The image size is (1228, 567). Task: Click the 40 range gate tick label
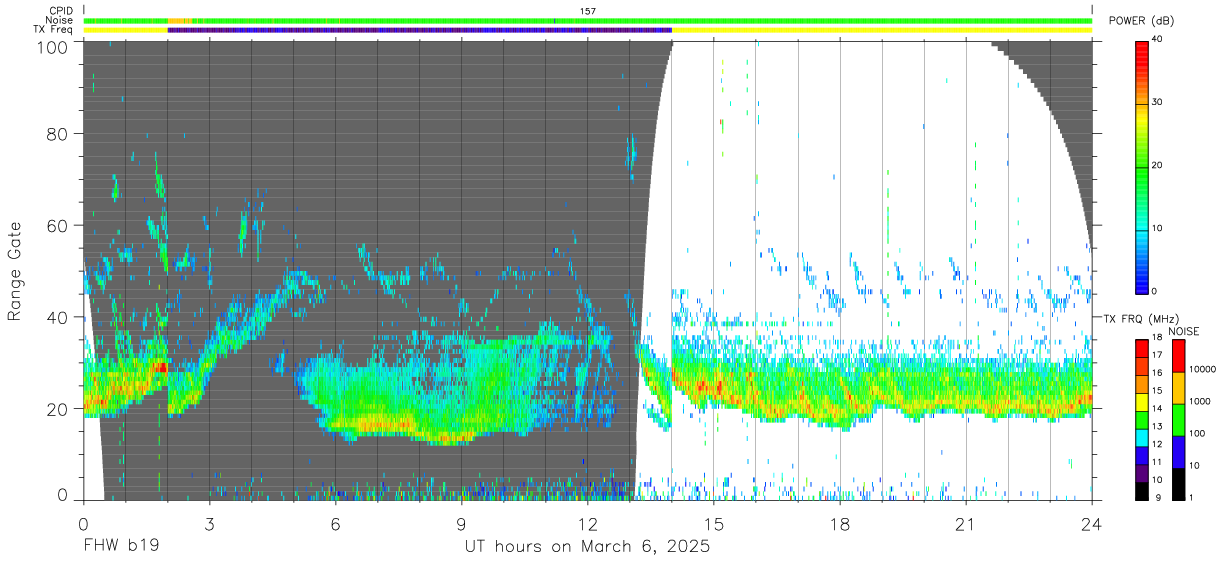point(58,317)
